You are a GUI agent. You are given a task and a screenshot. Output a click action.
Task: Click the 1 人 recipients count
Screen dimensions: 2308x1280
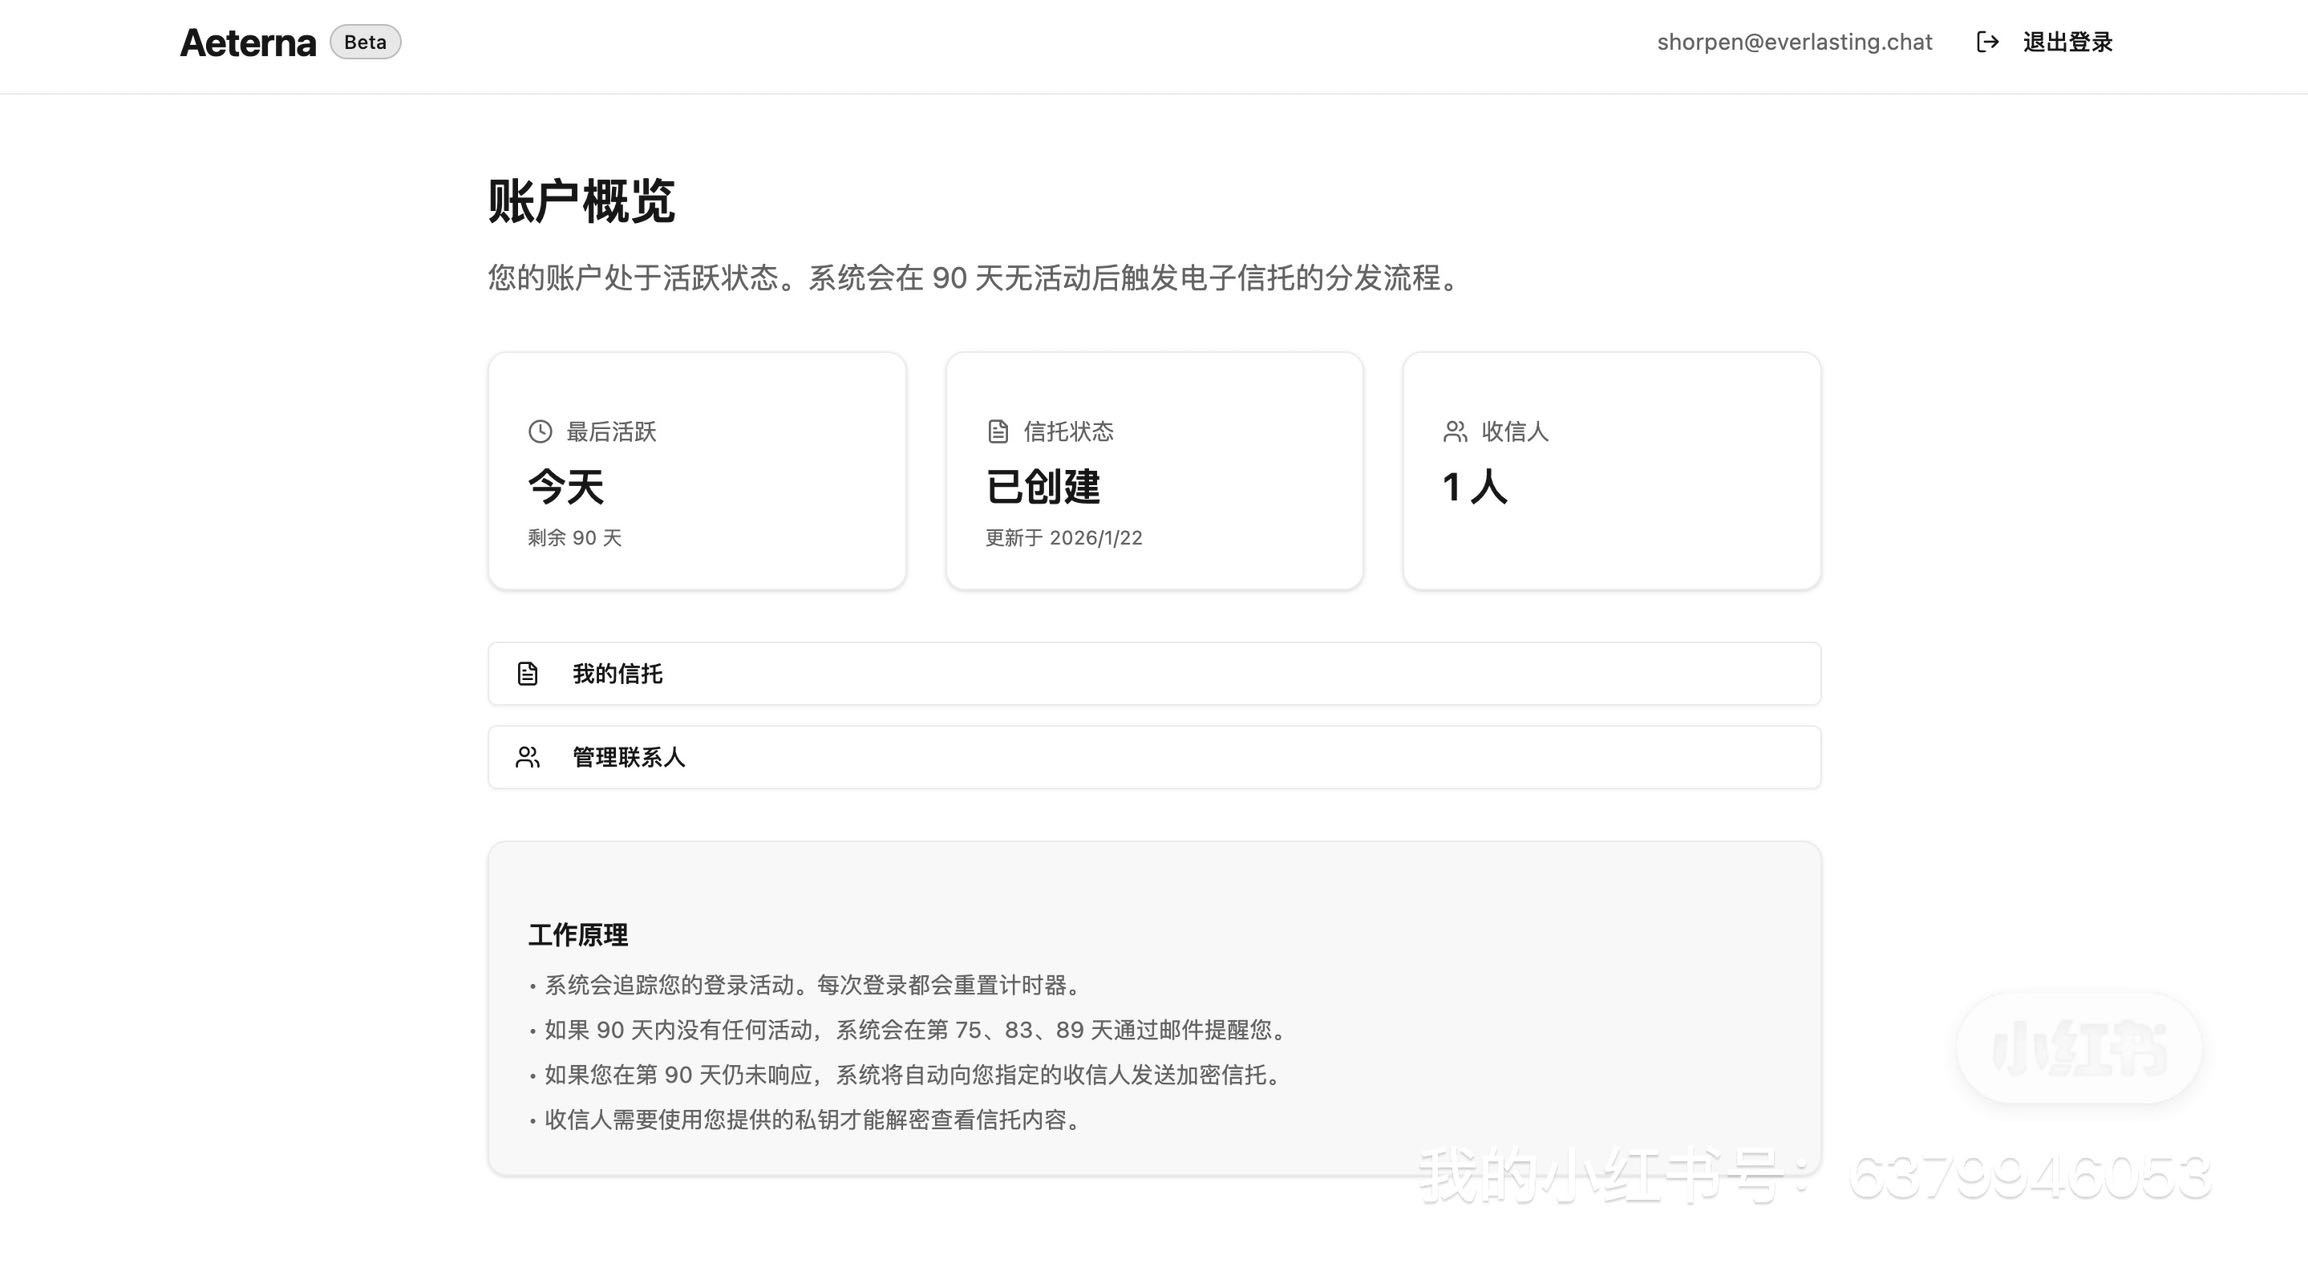(1475, 487)
